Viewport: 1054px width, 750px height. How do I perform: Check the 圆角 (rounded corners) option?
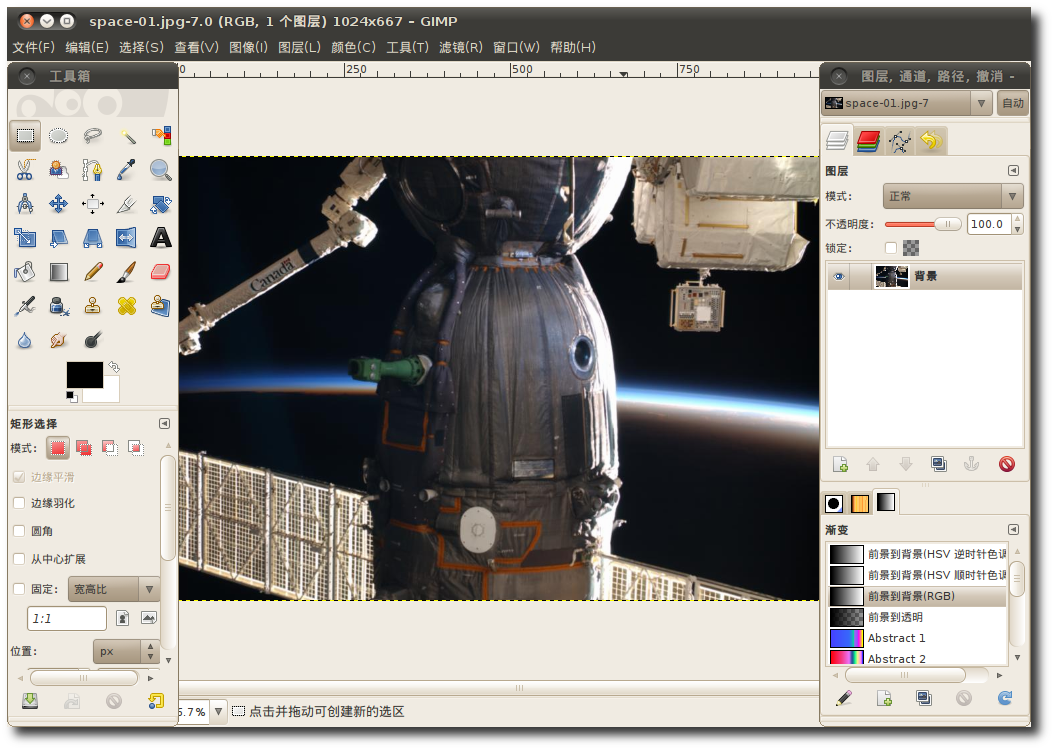click(19, 531)
